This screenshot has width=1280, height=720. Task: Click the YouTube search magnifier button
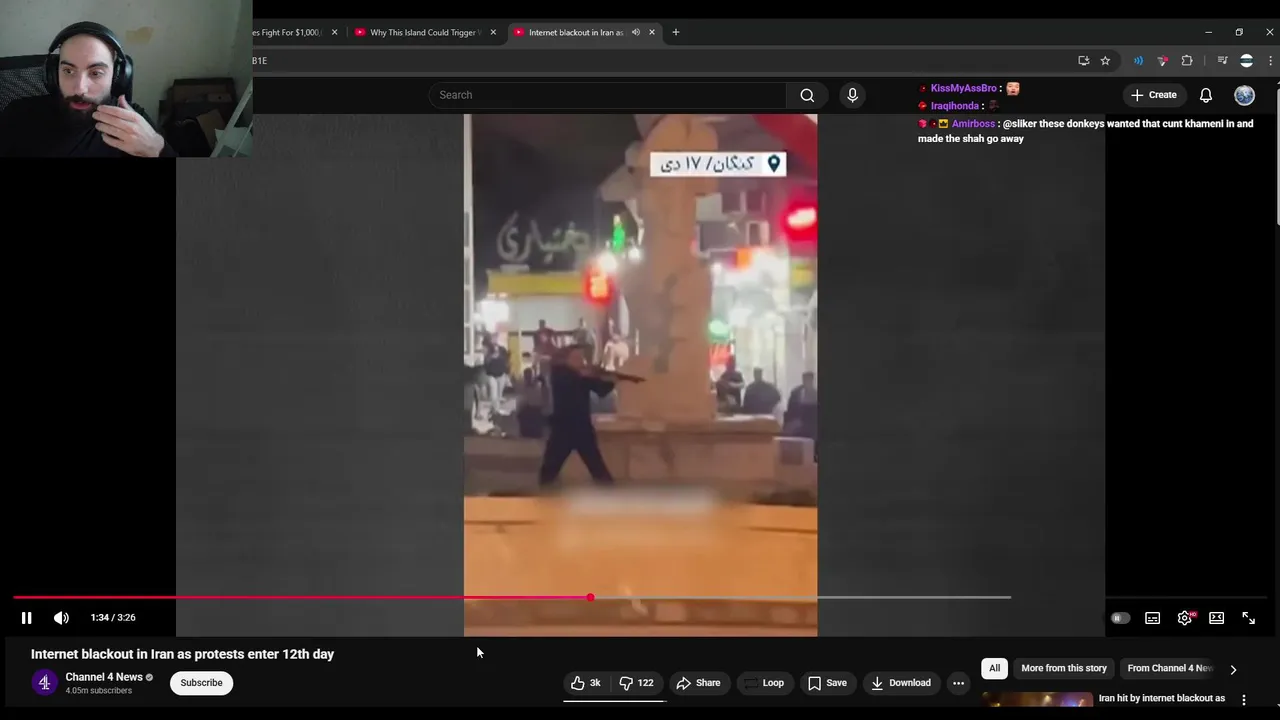[807, 95]
